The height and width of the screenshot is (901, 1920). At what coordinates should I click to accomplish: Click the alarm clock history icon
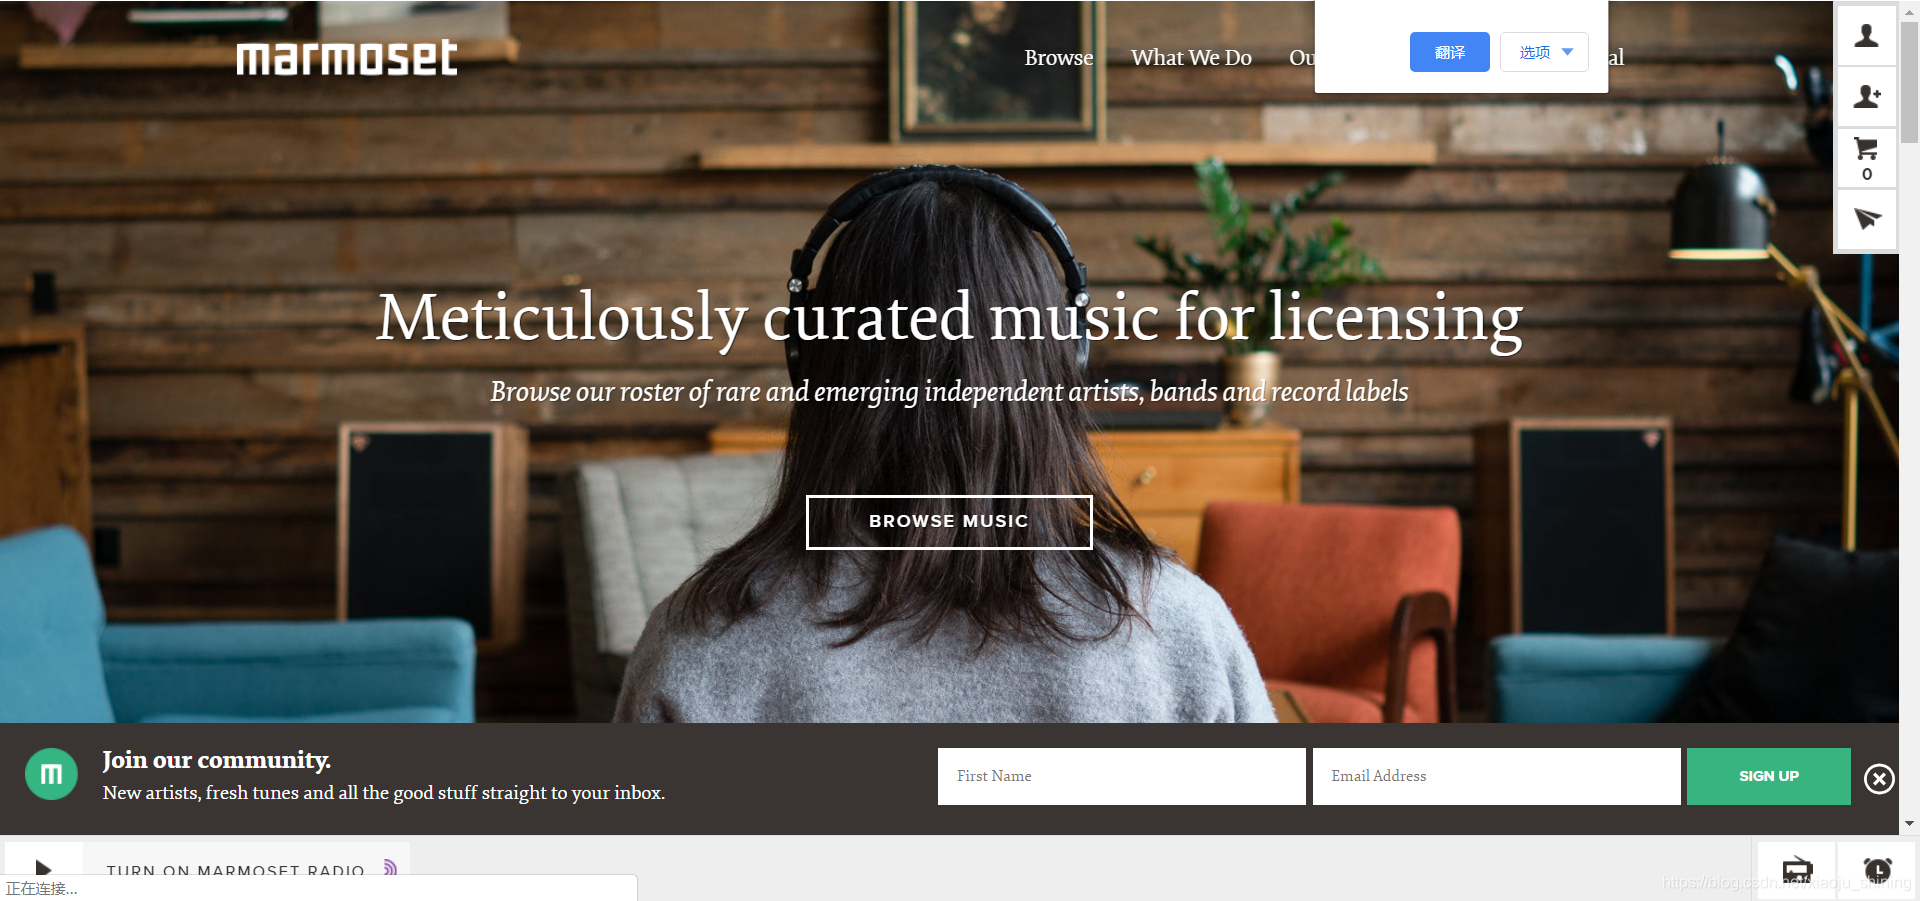coord(1877,868)
